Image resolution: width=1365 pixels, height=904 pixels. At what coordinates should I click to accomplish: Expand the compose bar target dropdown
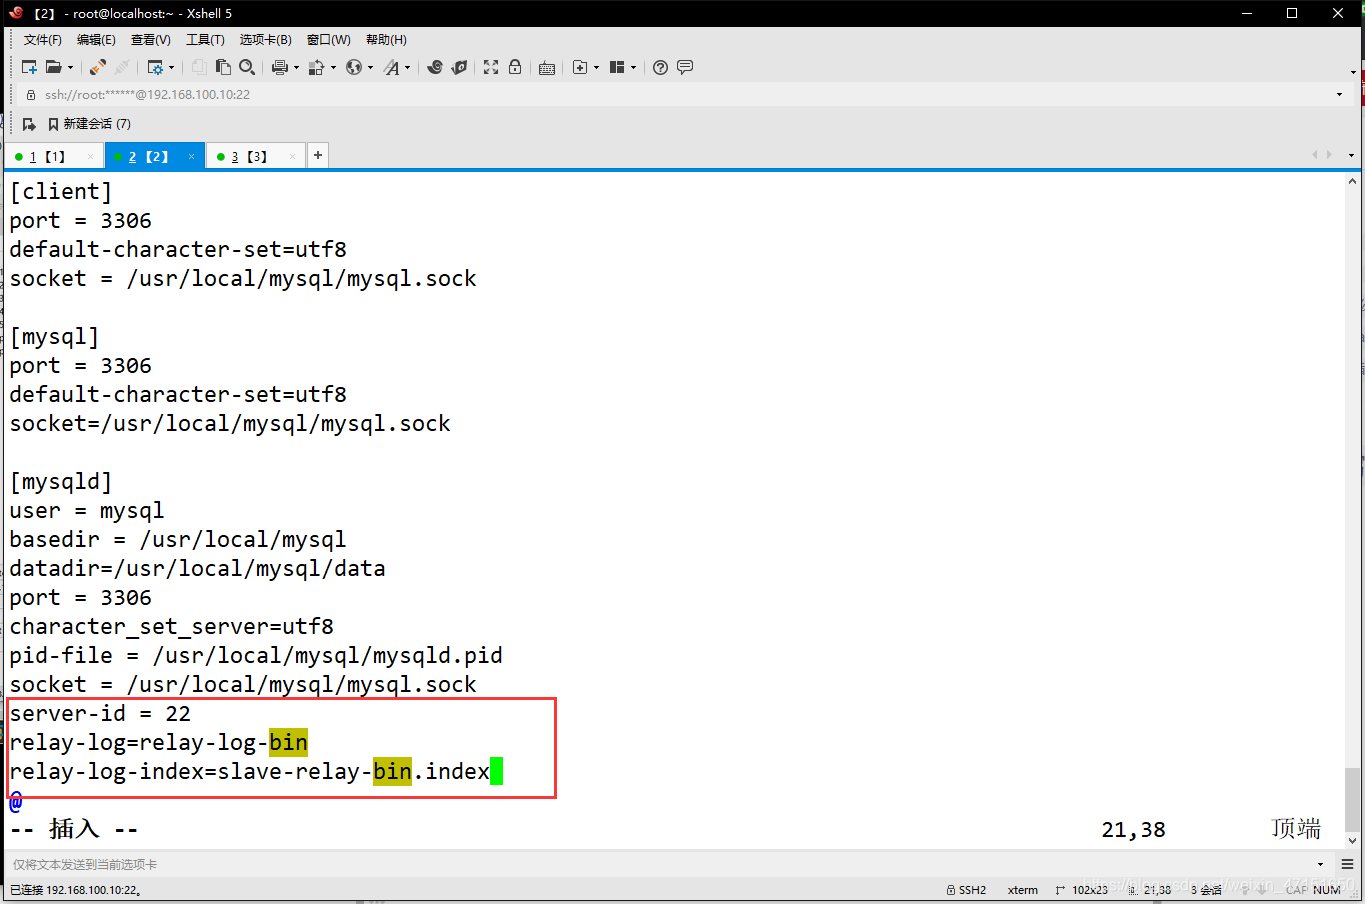point(1320,864)
